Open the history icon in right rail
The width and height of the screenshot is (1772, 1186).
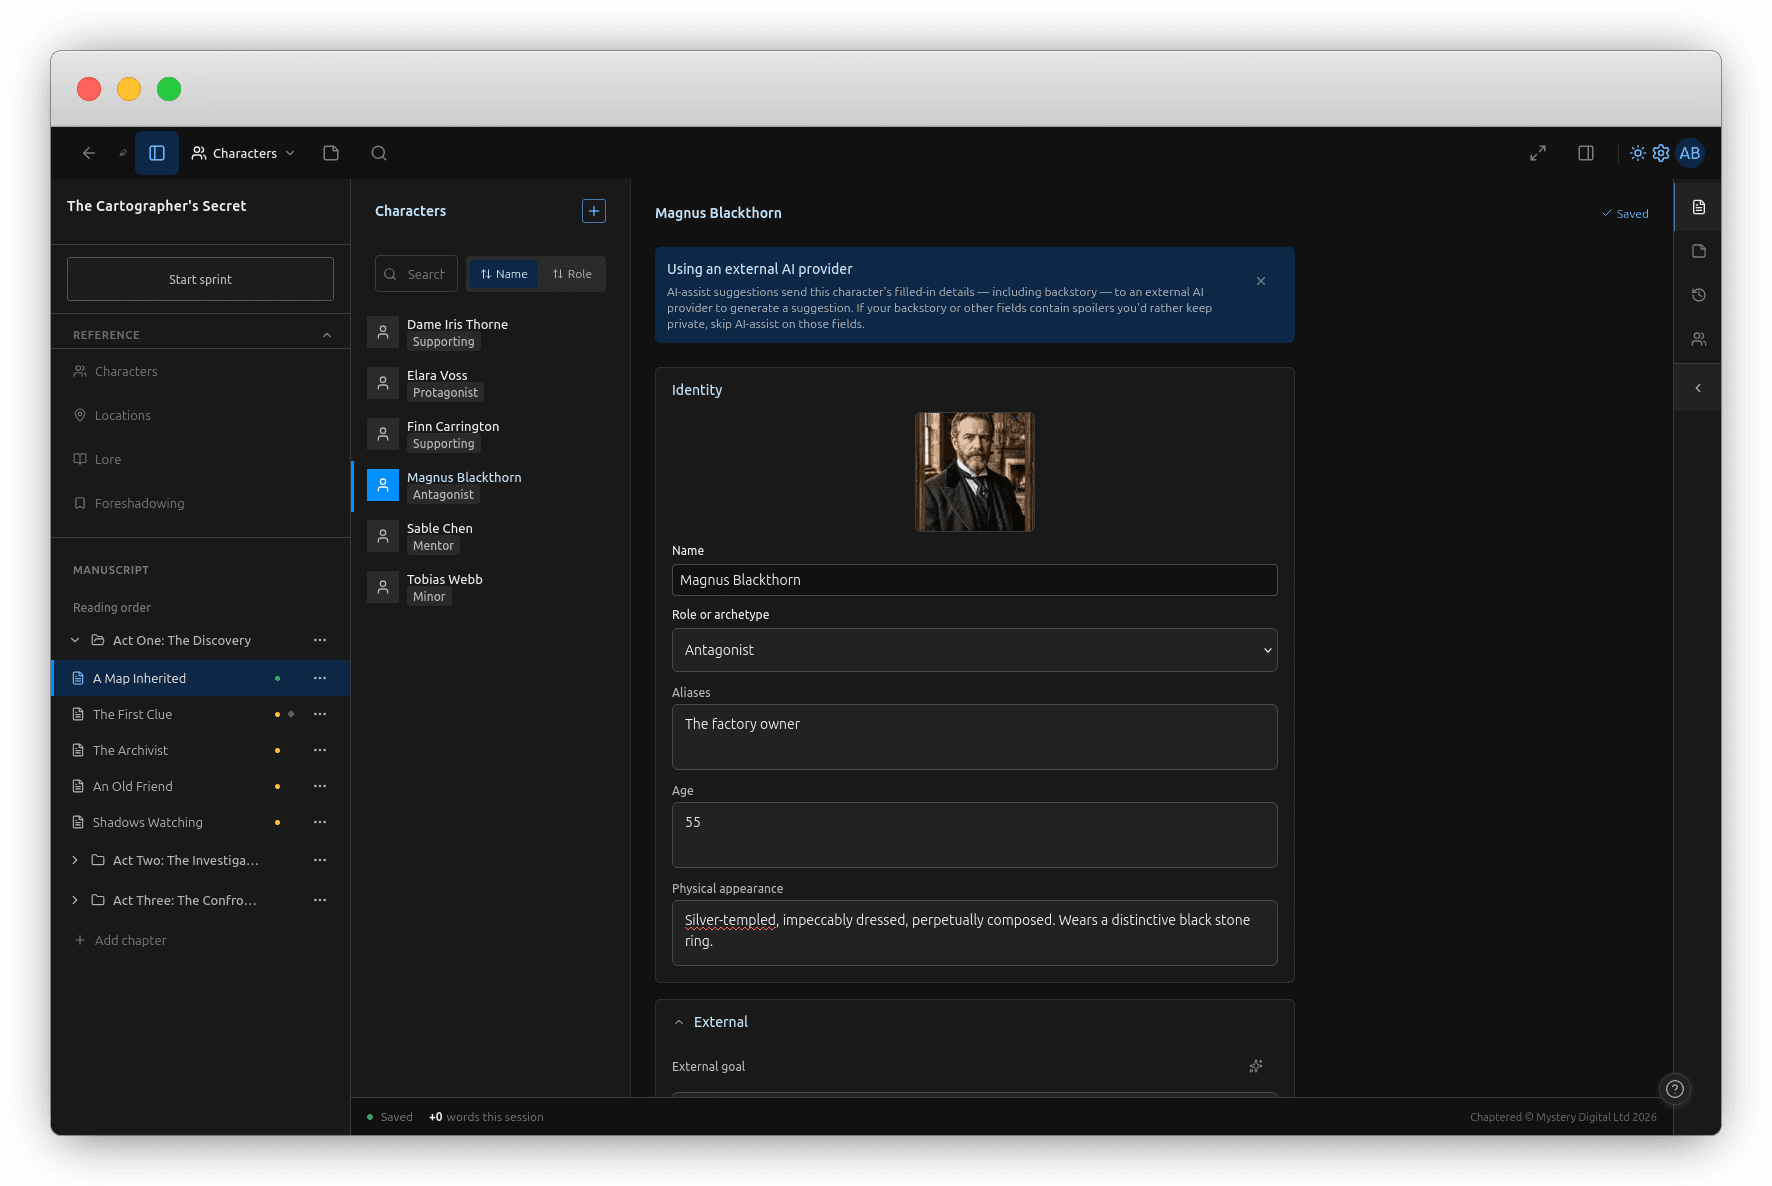point(1698,295)
